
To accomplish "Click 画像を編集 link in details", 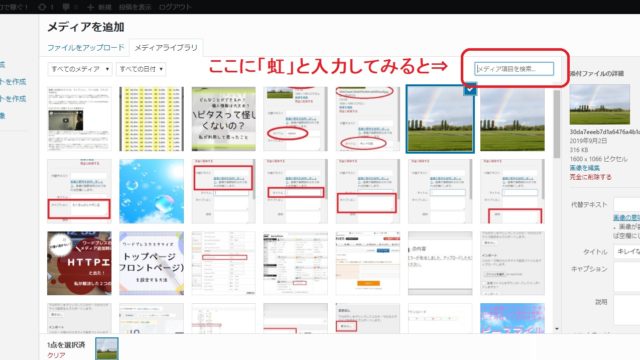I will (x=584, y=168).
